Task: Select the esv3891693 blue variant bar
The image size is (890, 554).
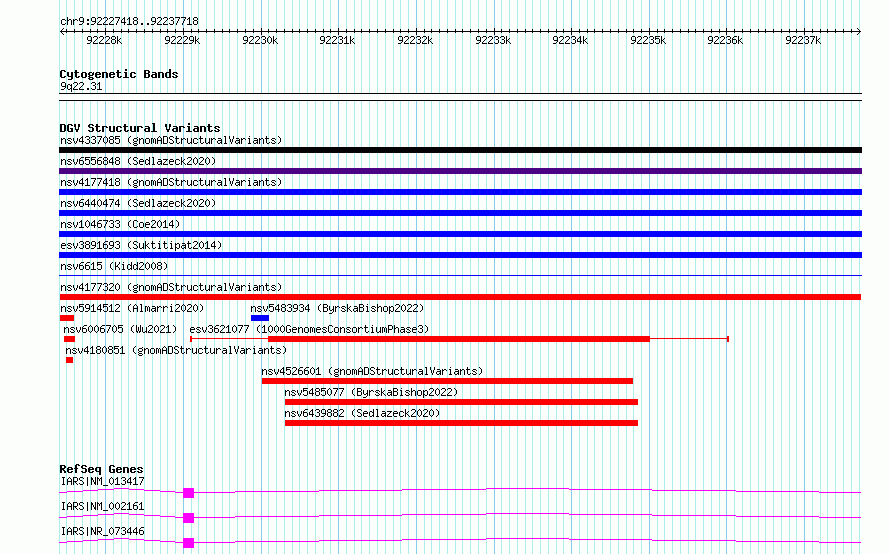Action: (460, 255)
